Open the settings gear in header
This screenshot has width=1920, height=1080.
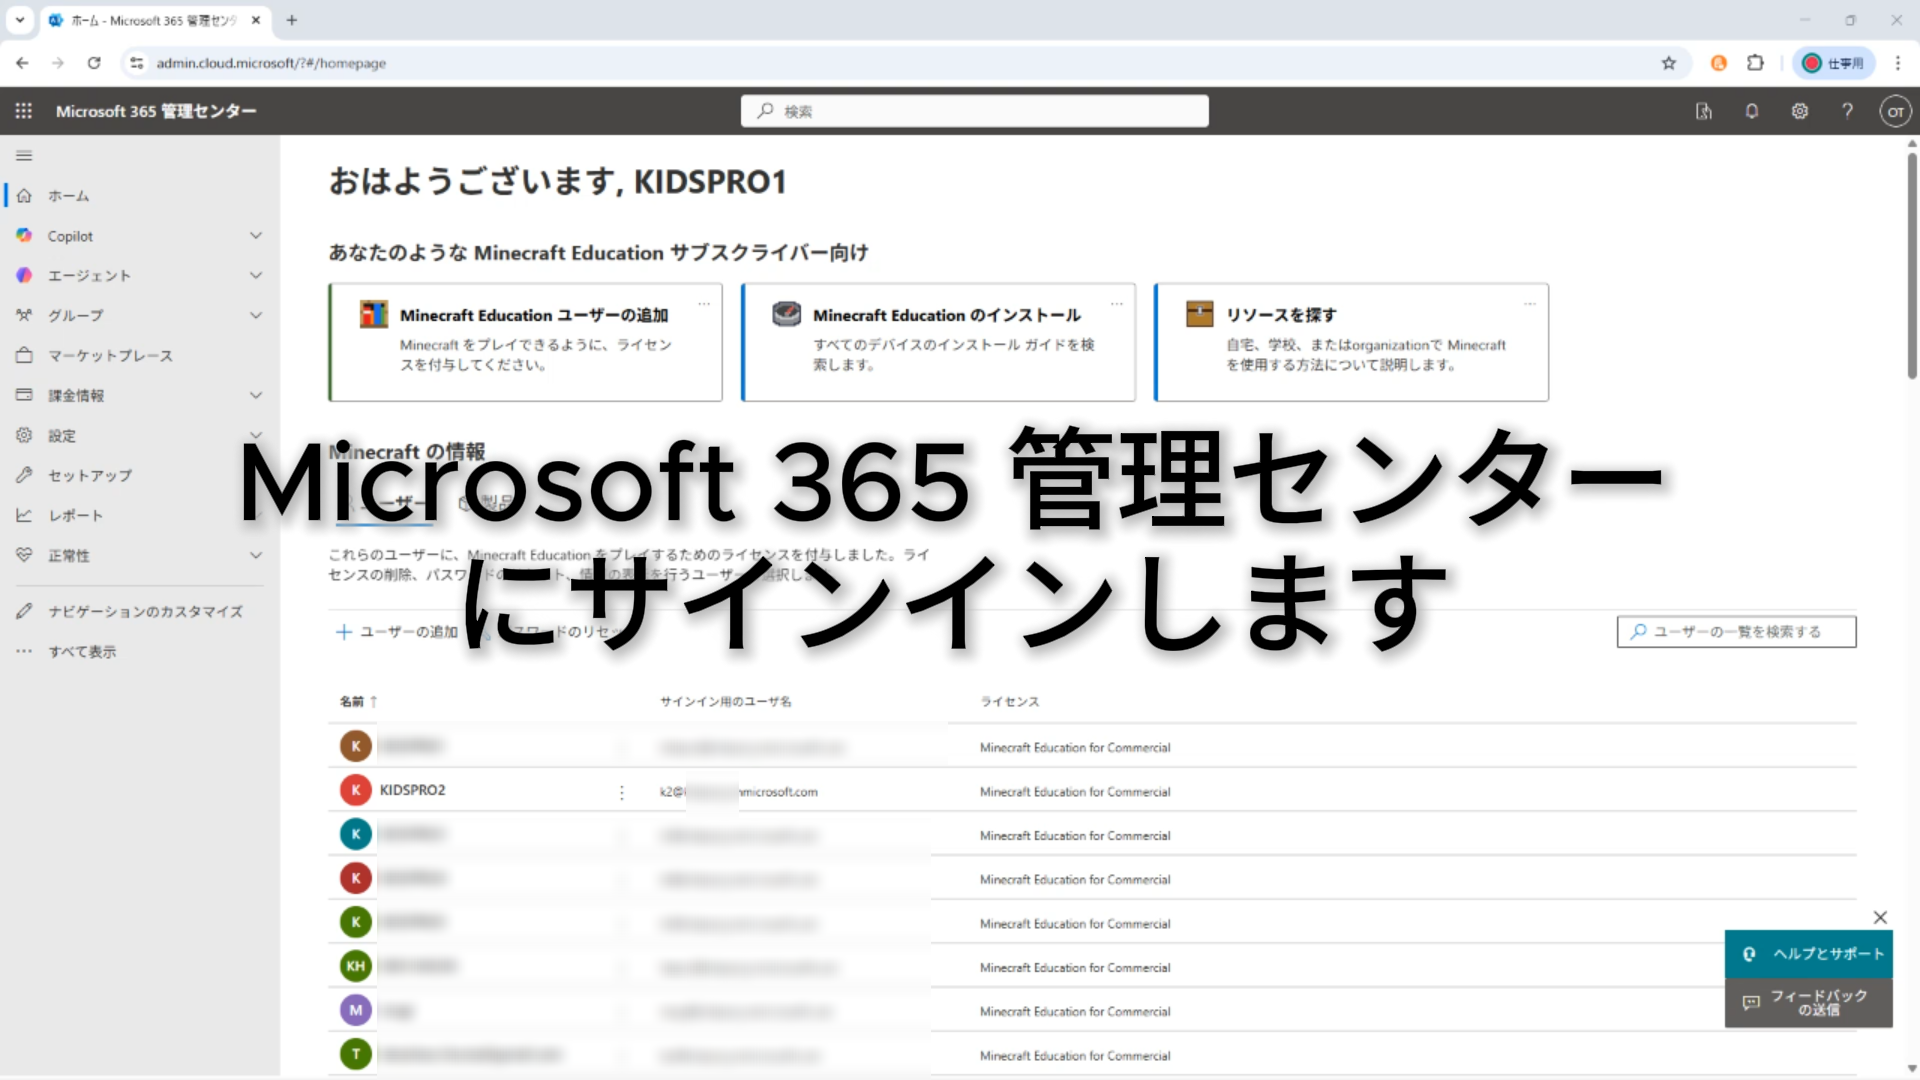1800,111
